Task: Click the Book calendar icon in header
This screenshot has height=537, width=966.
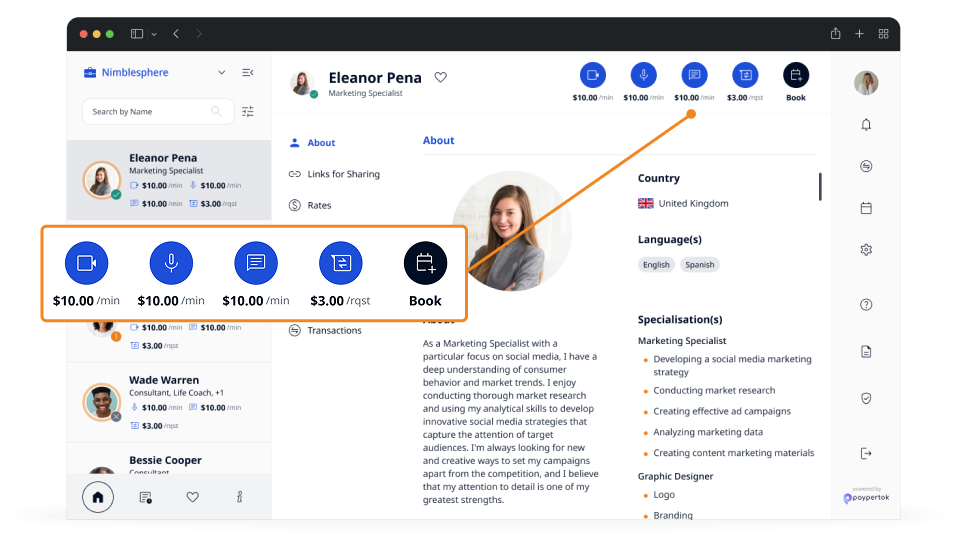Action: (x=796, y=75)
